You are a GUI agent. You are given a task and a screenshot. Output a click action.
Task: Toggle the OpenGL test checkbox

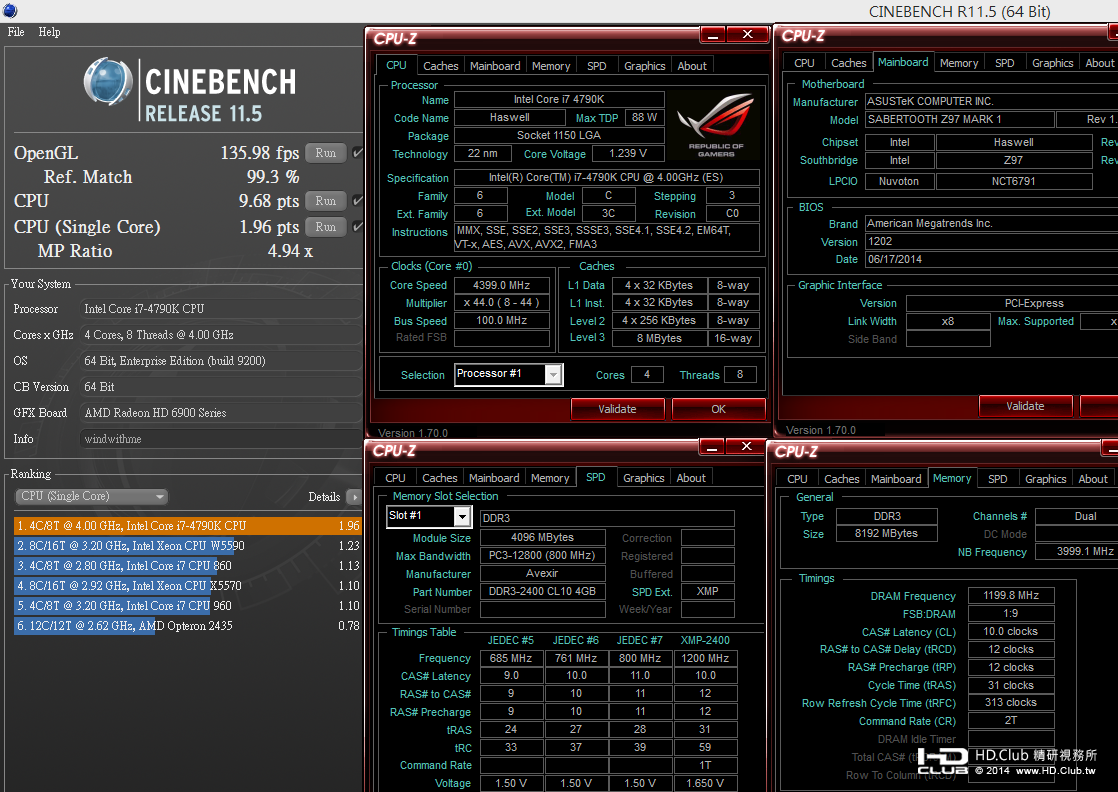tap(358, 153)
